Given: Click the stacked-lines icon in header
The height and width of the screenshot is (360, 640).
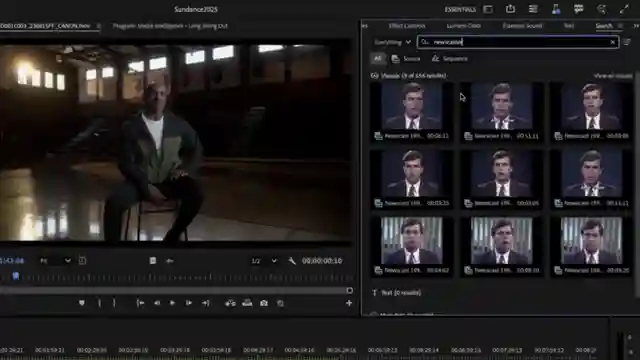Looking at the screenshot, I should pos(533,9).
